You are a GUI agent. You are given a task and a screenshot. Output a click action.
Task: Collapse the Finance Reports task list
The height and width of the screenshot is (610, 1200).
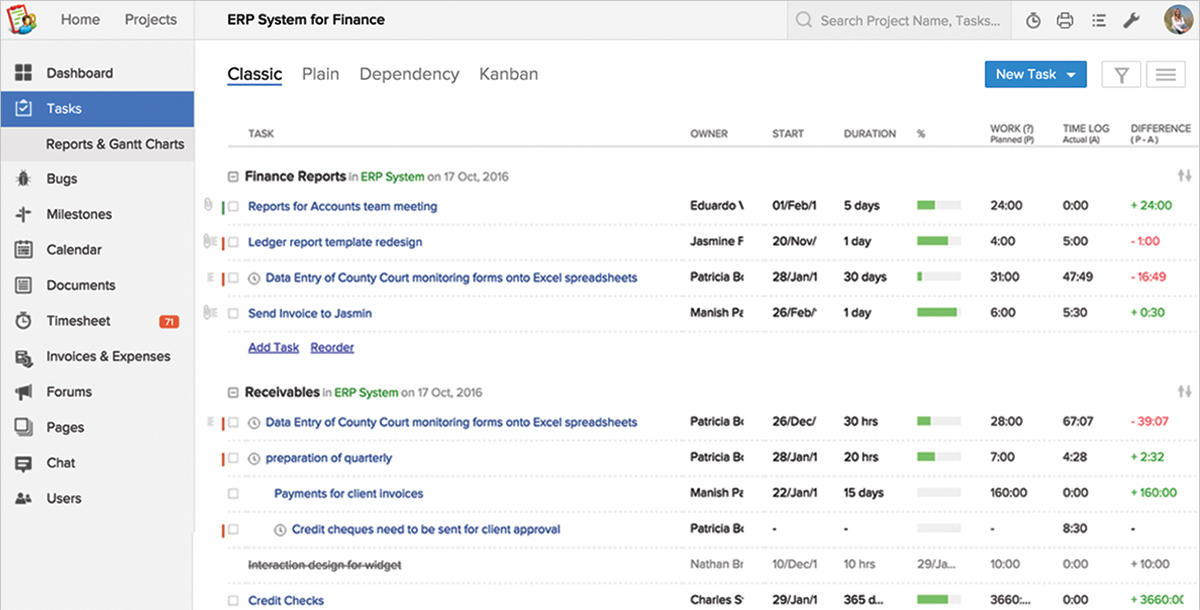tap(233, 177)
